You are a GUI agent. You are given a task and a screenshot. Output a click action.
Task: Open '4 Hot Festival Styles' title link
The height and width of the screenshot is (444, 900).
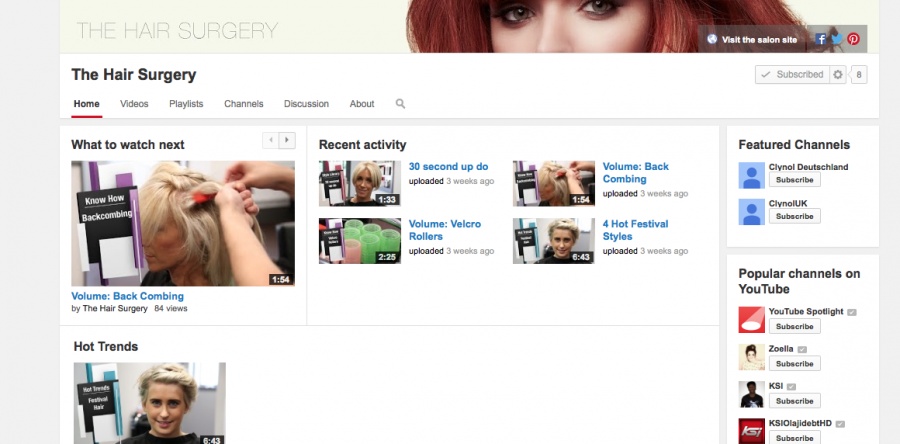(x=635, y=230)
